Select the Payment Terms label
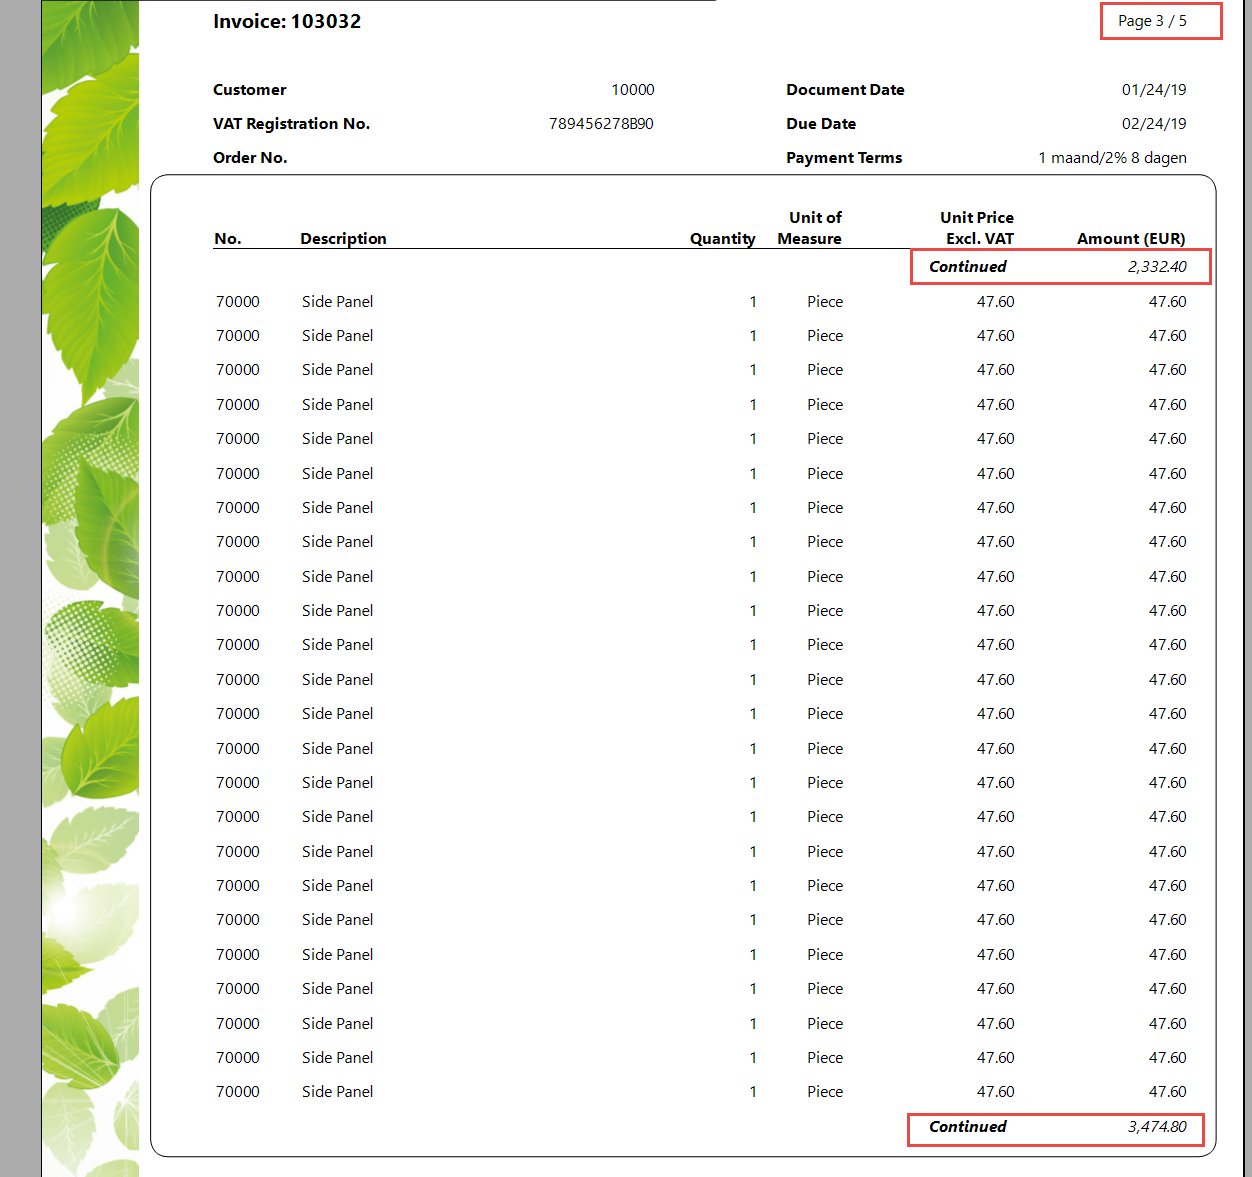This screenshot has height=1177, width=1252. click(844, 158)
